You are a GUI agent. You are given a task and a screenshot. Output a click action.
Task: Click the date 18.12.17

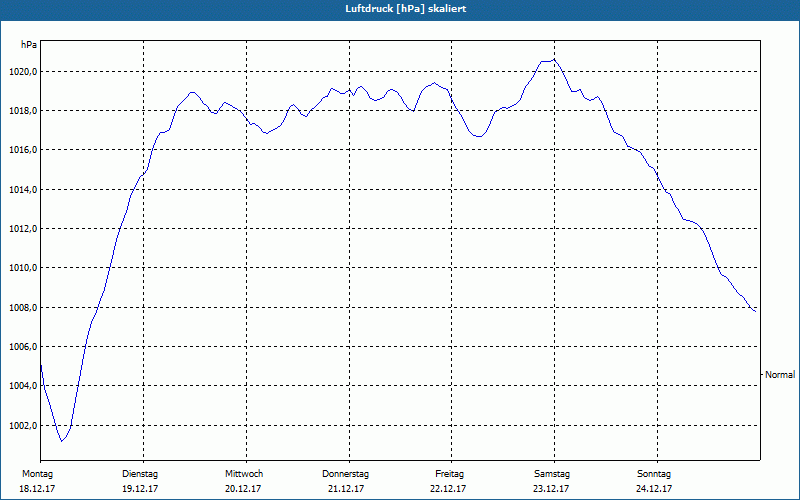pos(37,489)
